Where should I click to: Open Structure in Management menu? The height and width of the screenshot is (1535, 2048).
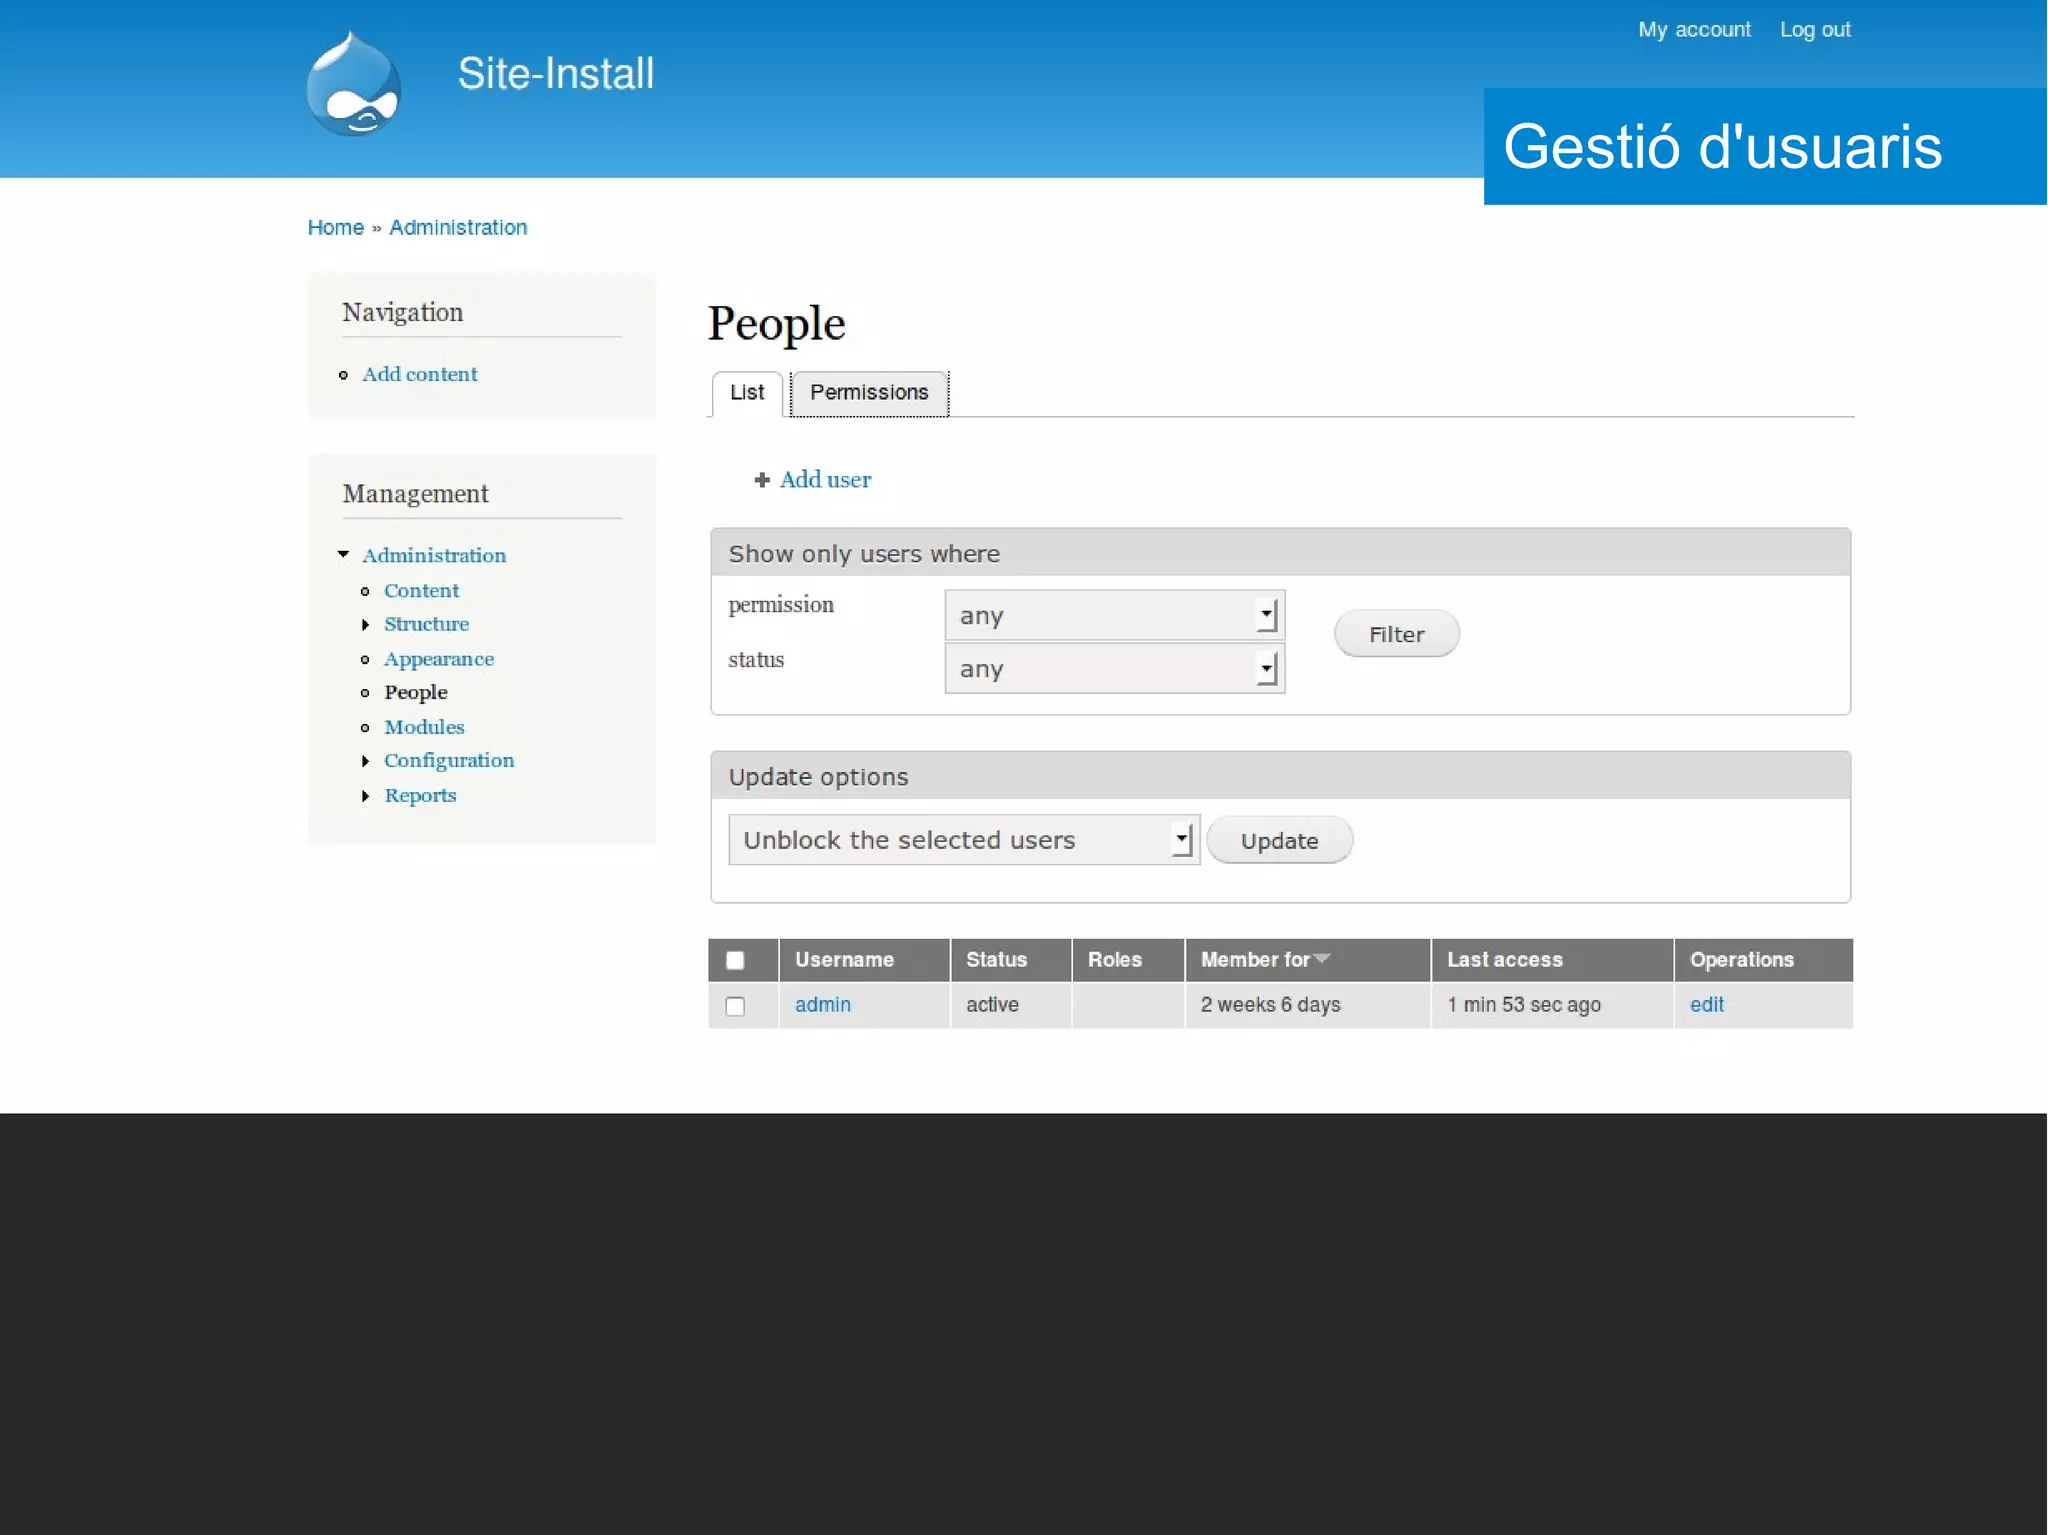click(426, 624)
